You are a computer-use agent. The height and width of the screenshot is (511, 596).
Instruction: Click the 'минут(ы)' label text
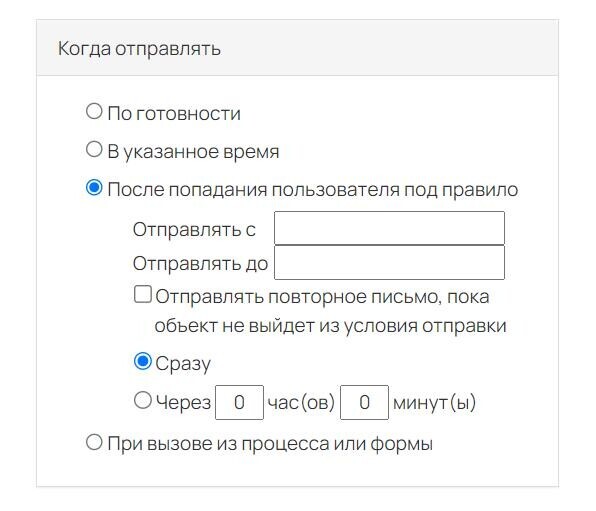(434, 403)
